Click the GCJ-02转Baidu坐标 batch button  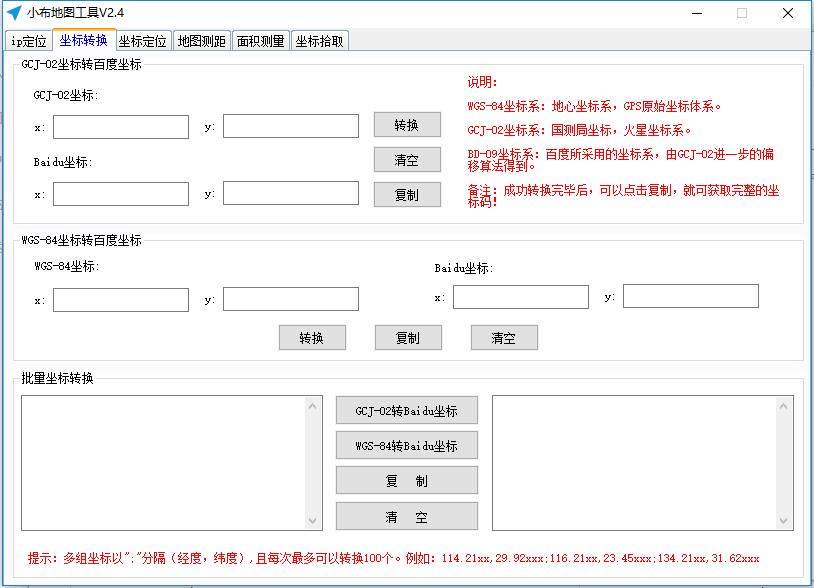[408, 409]
